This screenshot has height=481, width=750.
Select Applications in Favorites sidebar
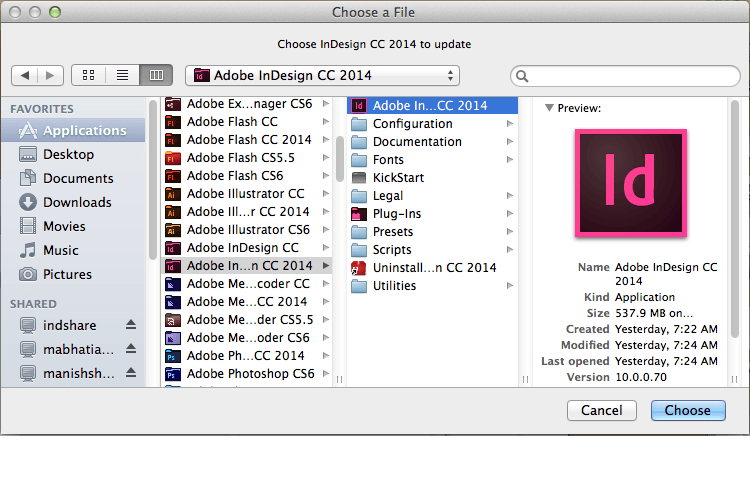coord(73,131)
